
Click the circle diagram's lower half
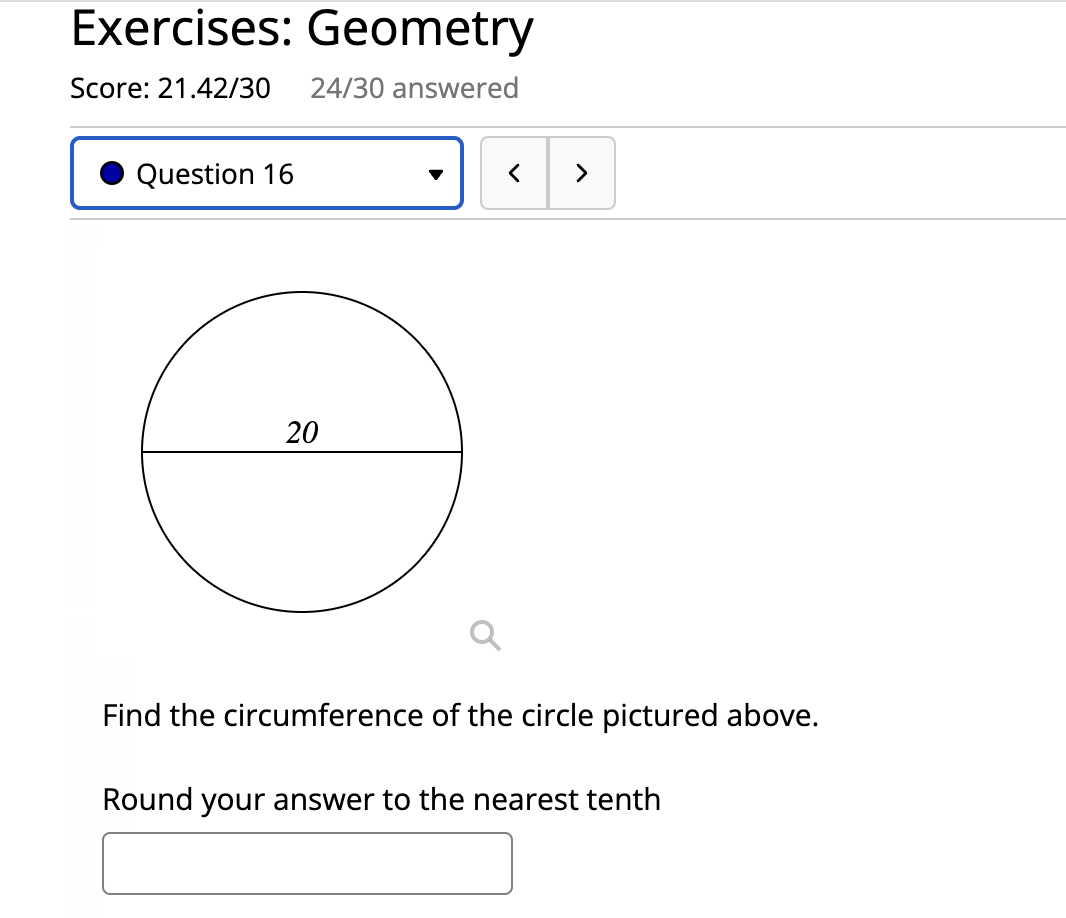point(302,535)
